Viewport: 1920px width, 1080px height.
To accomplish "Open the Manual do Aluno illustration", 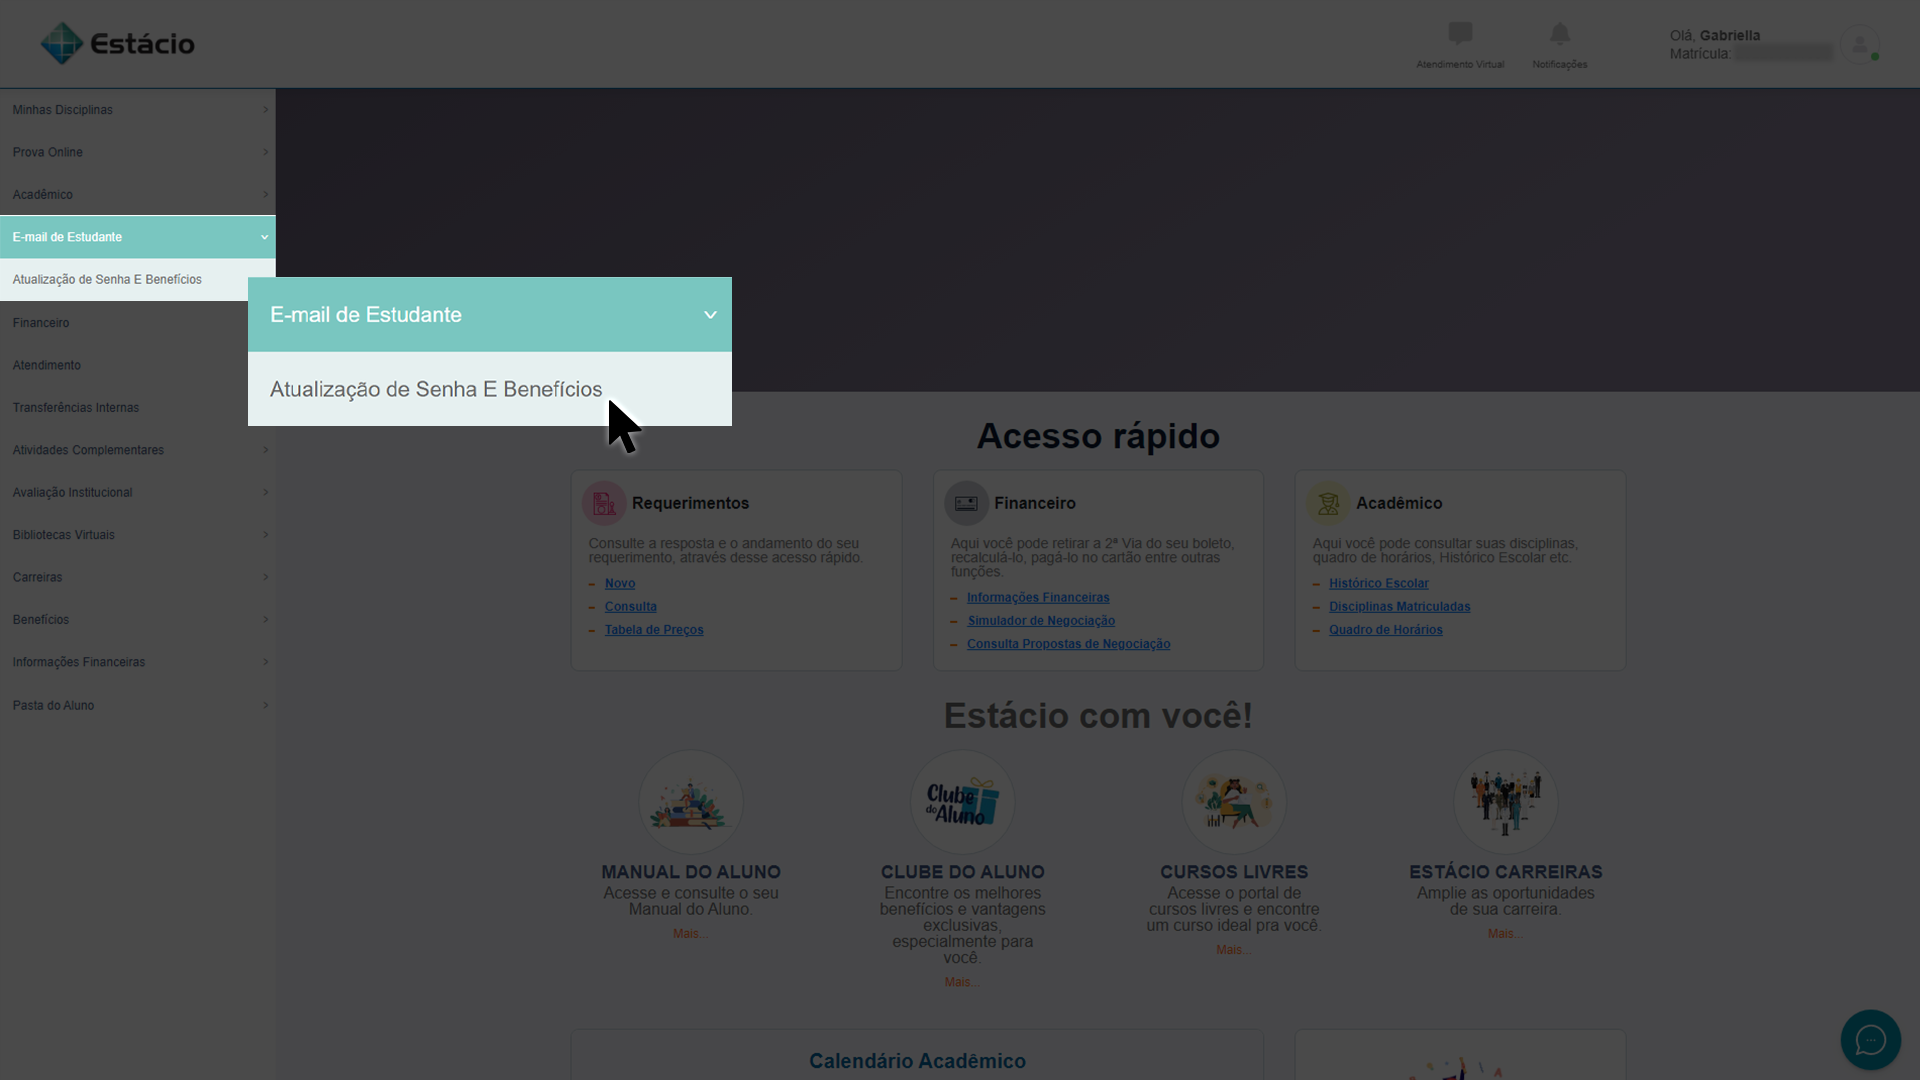I will click(x=691, y=802).
